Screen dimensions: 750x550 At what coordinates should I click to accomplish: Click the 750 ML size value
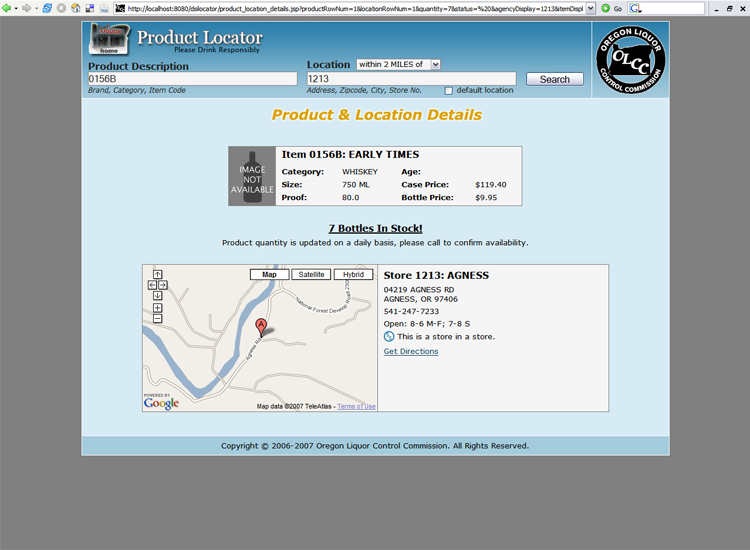pyautogui.click(x=356, y=185)
